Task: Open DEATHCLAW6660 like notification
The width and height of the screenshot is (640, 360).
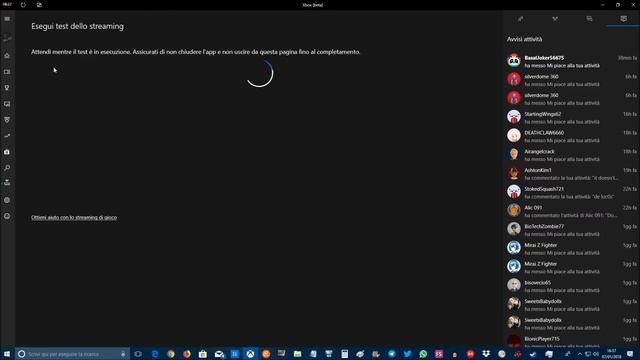Action: point(571,136)
